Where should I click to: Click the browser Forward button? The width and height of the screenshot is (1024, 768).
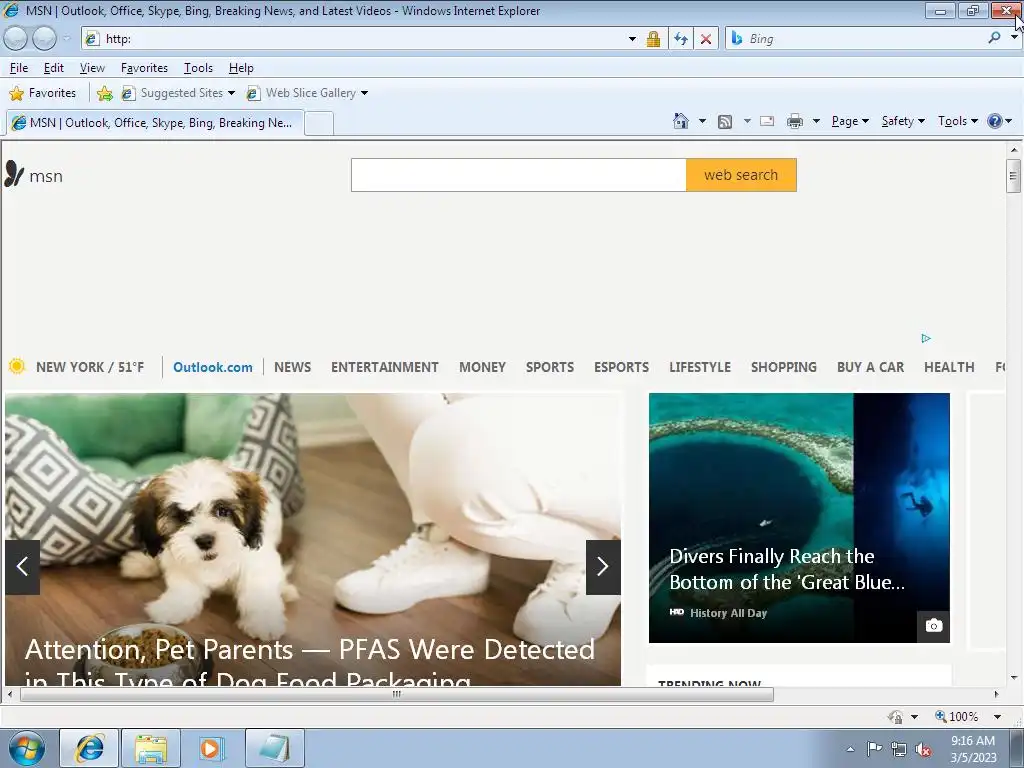[44, 39]
